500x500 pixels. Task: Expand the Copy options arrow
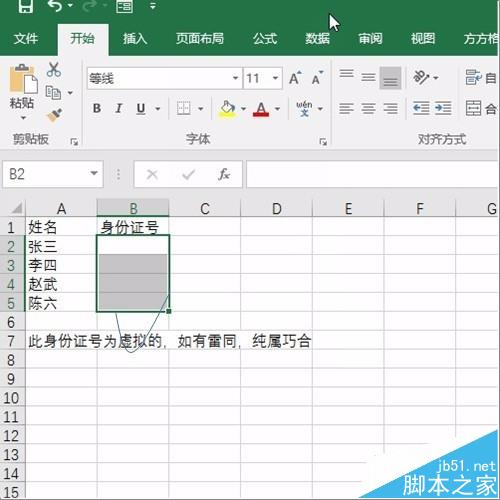point(70,93)
